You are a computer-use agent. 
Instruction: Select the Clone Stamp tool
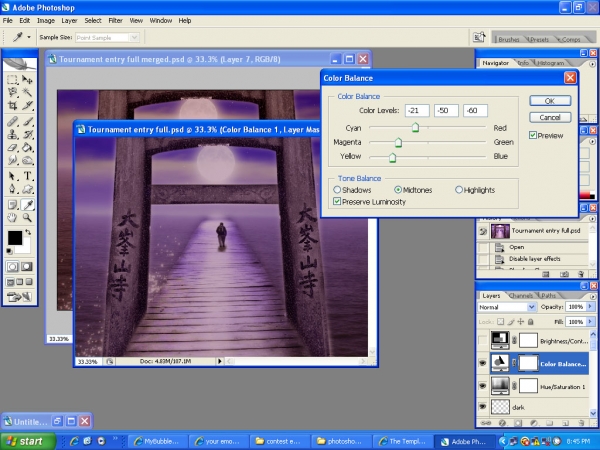[12, 134]
